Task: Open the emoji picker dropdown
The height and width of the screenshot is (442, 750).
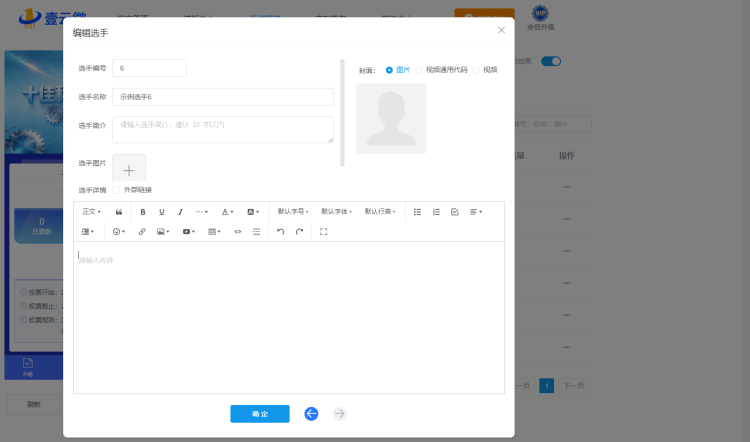Action: (119, 232)
